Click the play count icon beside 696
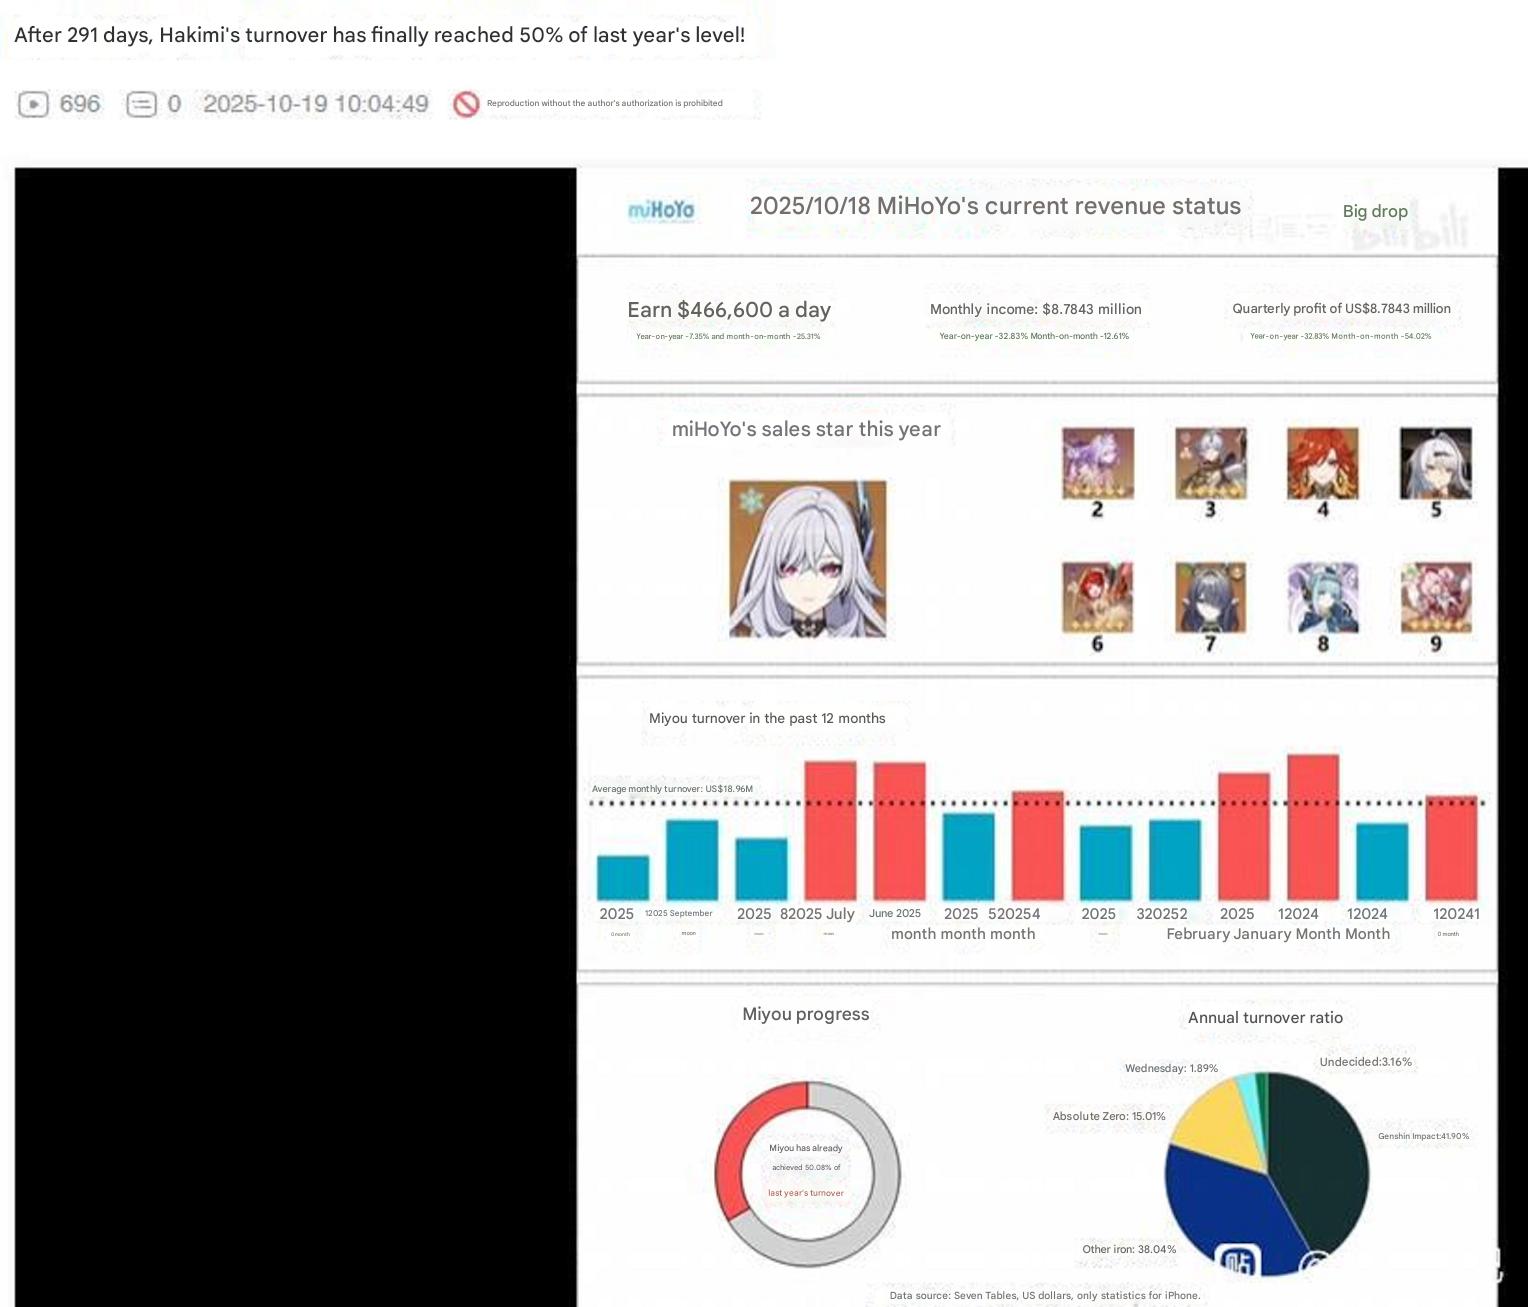 [x=34, y=104]
